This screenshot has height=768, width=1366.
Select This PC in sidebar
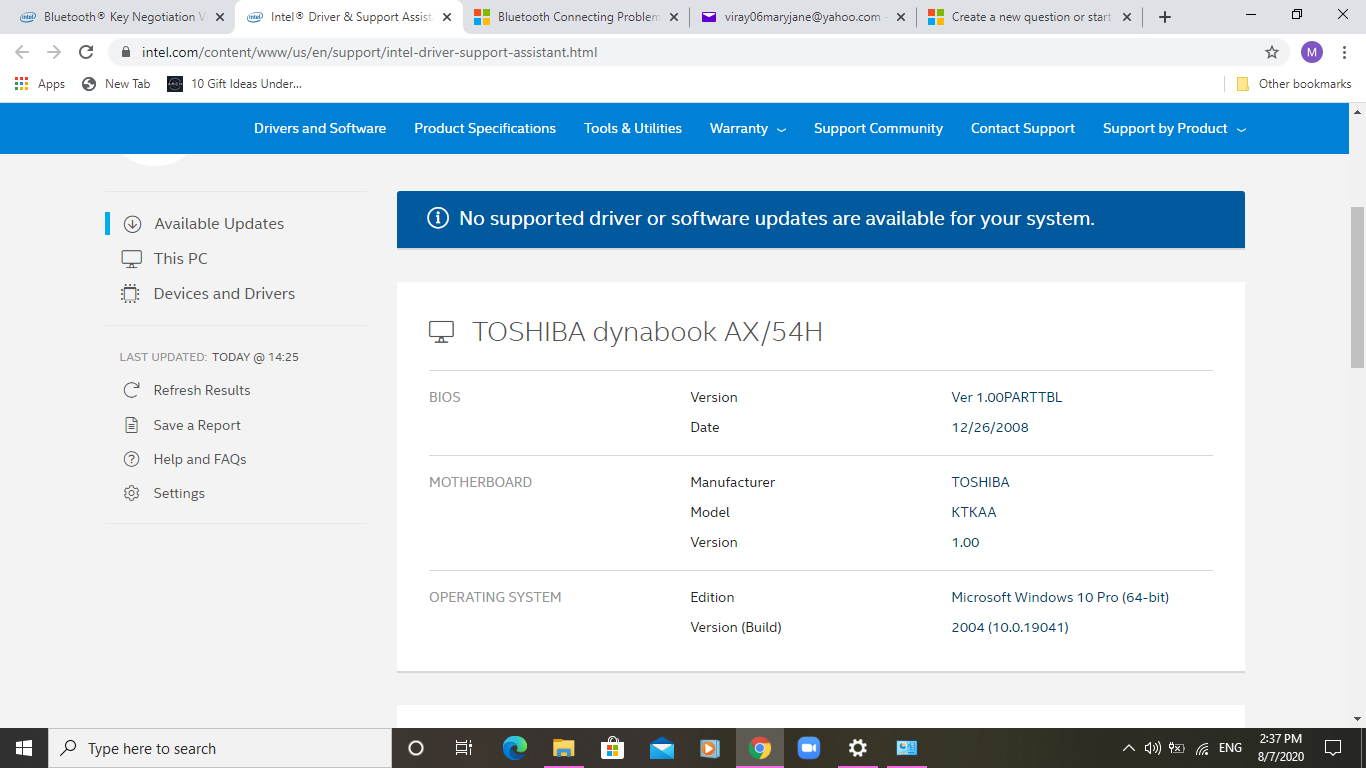click(x=181, y=259)
